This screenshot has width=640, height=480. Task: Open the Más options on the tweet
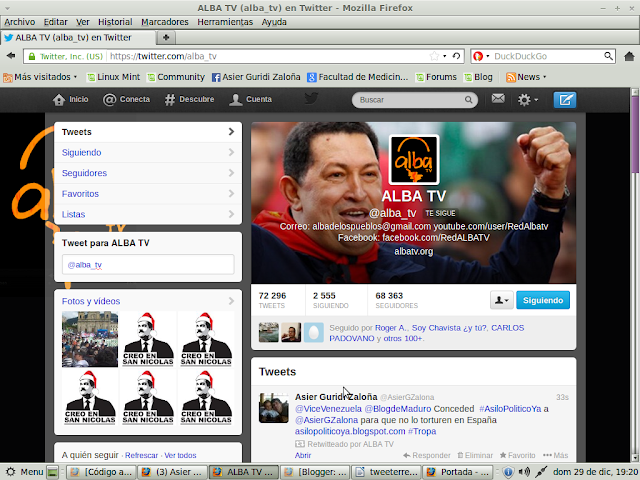click(x=556, y=455)
